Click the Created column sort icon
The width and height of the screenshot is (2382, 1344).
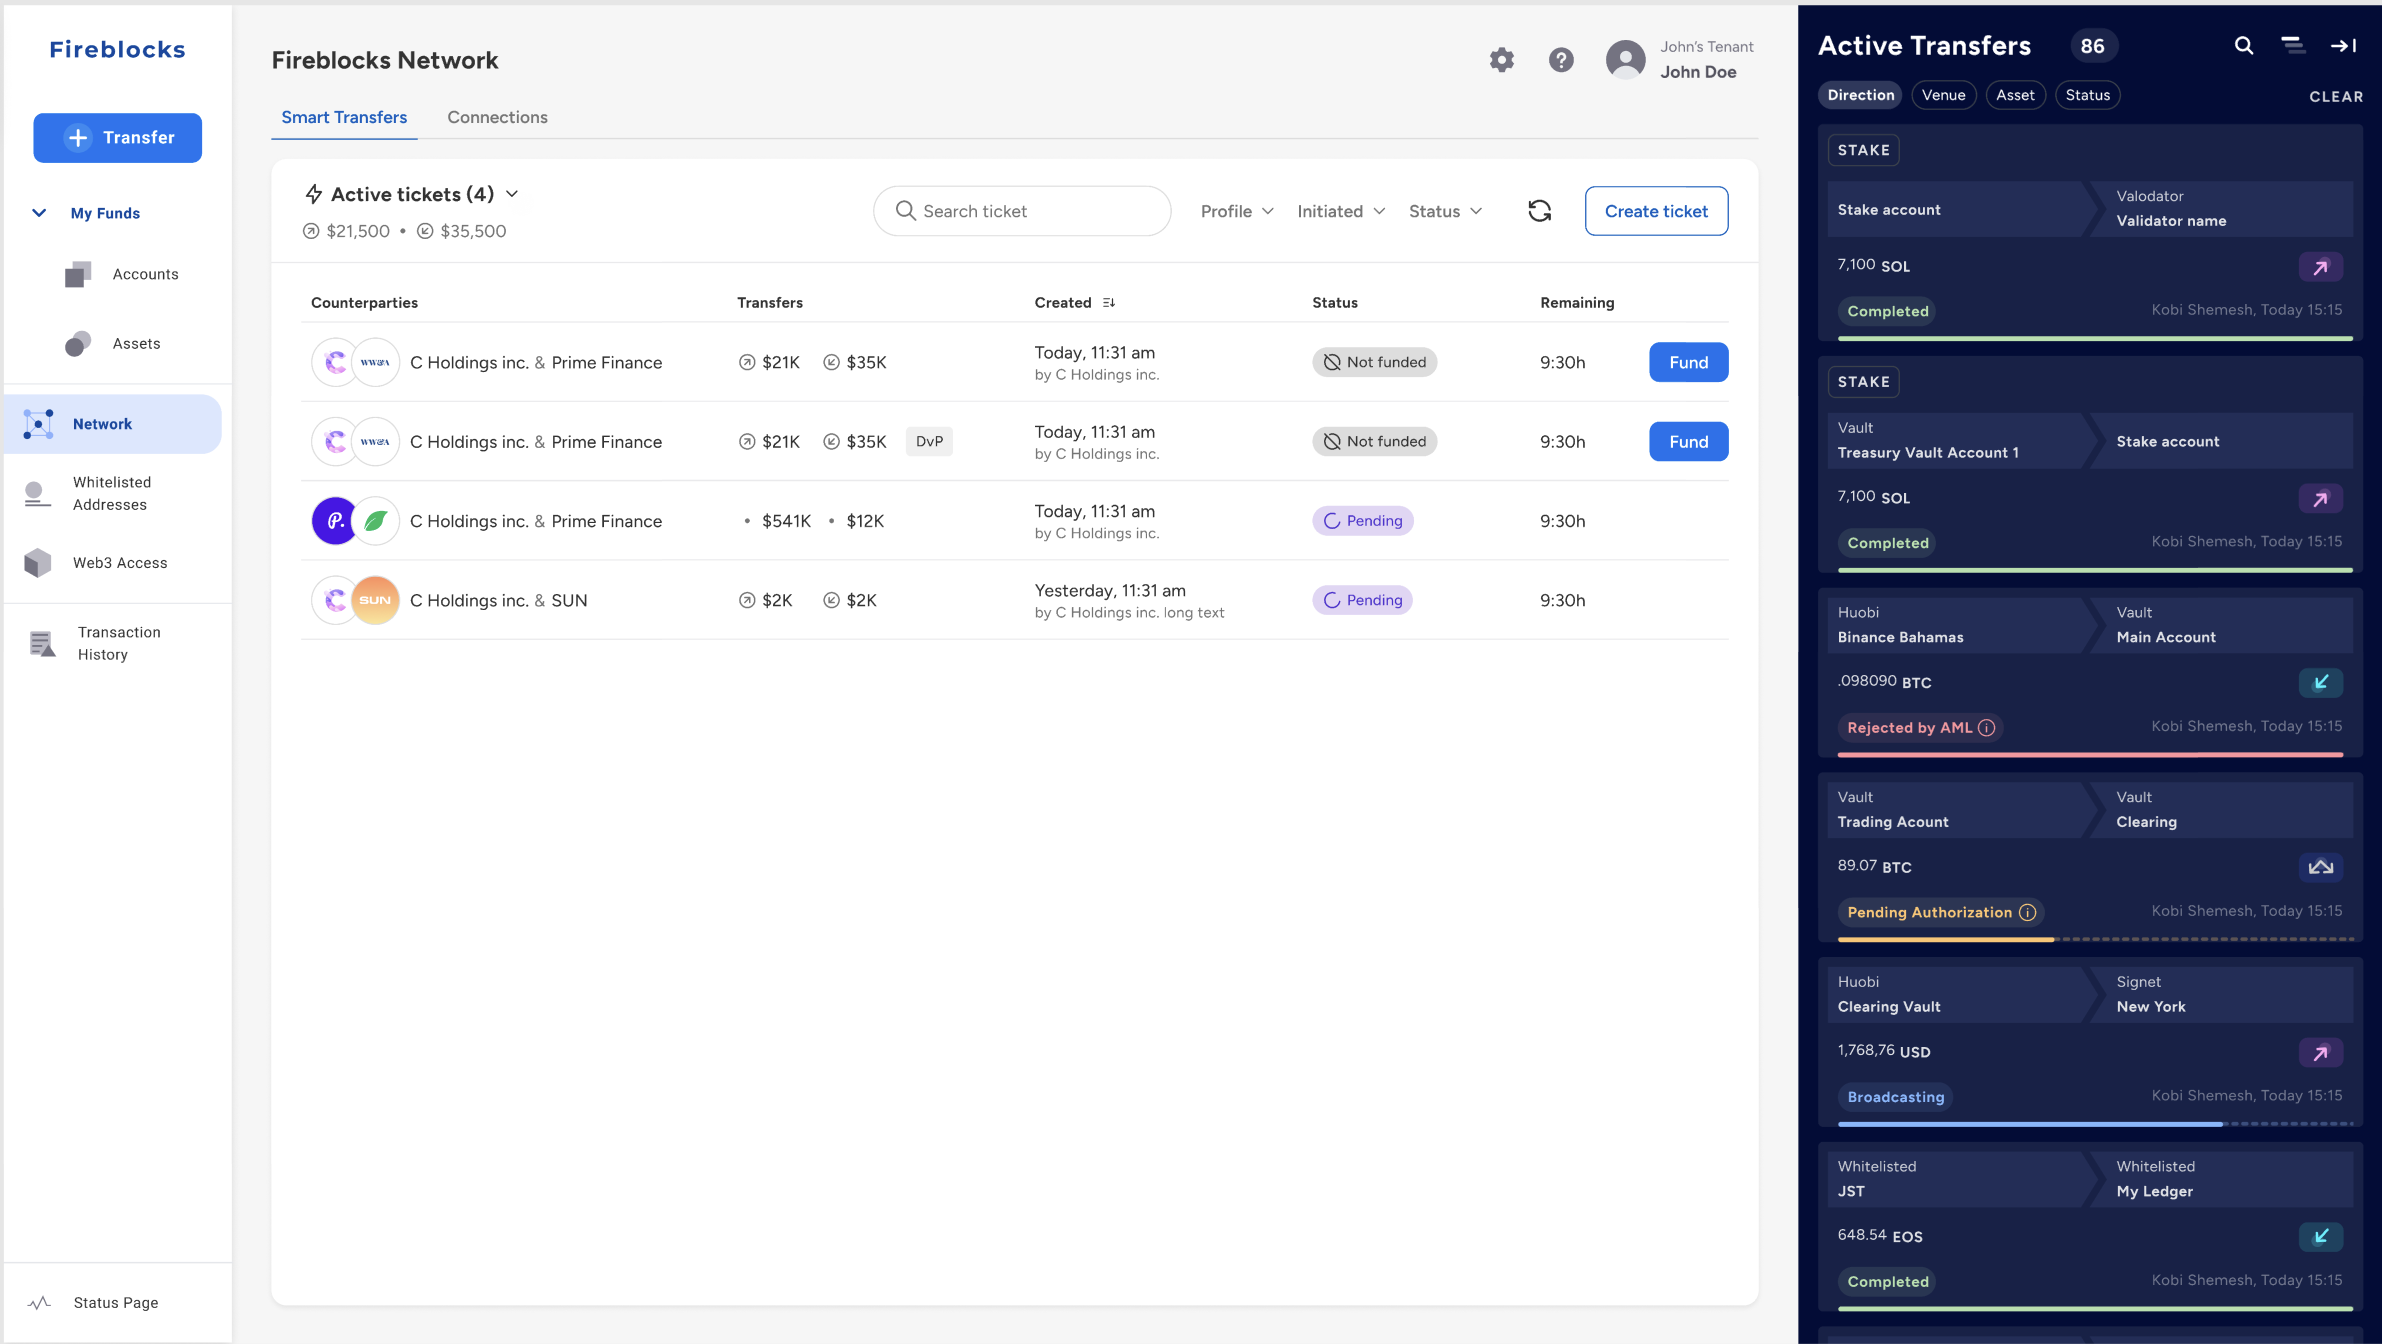coord(1108,303)
